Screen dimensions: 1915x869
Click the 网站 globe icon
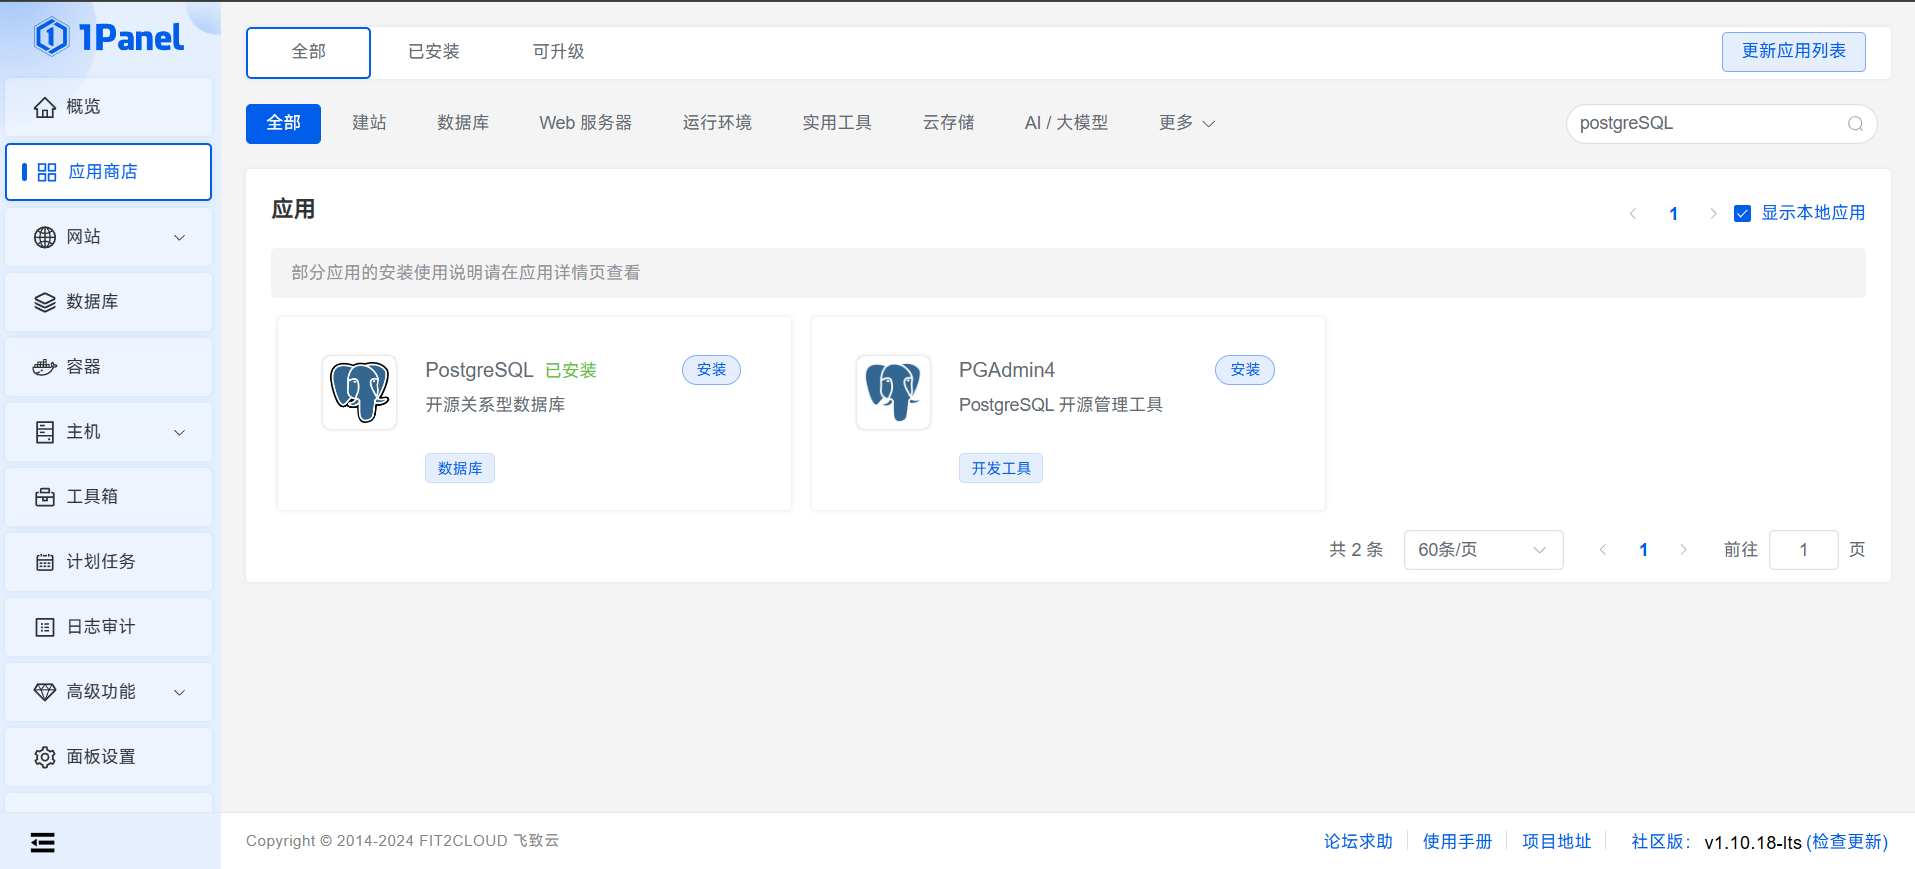point(45,237)
